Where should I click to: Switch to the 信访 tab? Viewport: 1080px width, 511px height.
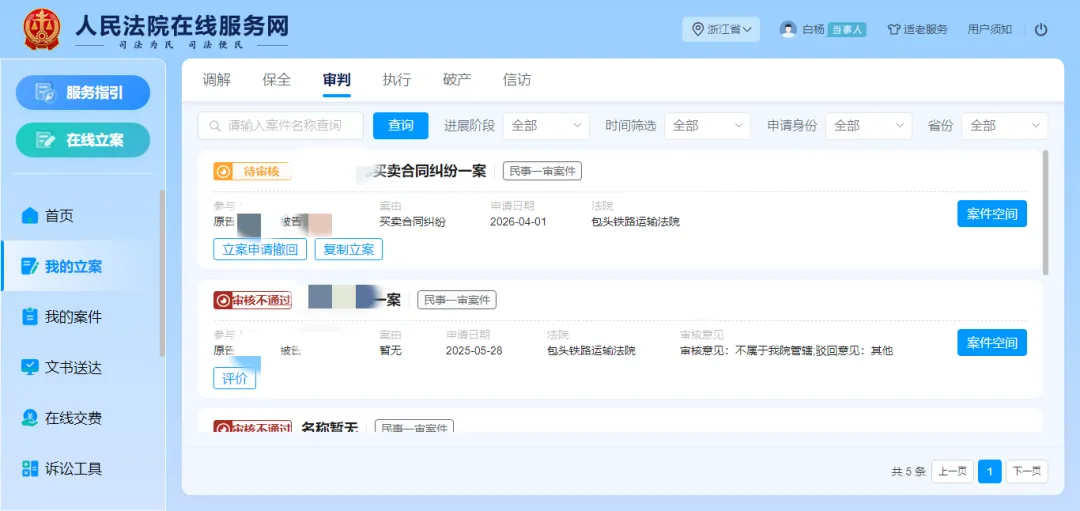point(517,80)
